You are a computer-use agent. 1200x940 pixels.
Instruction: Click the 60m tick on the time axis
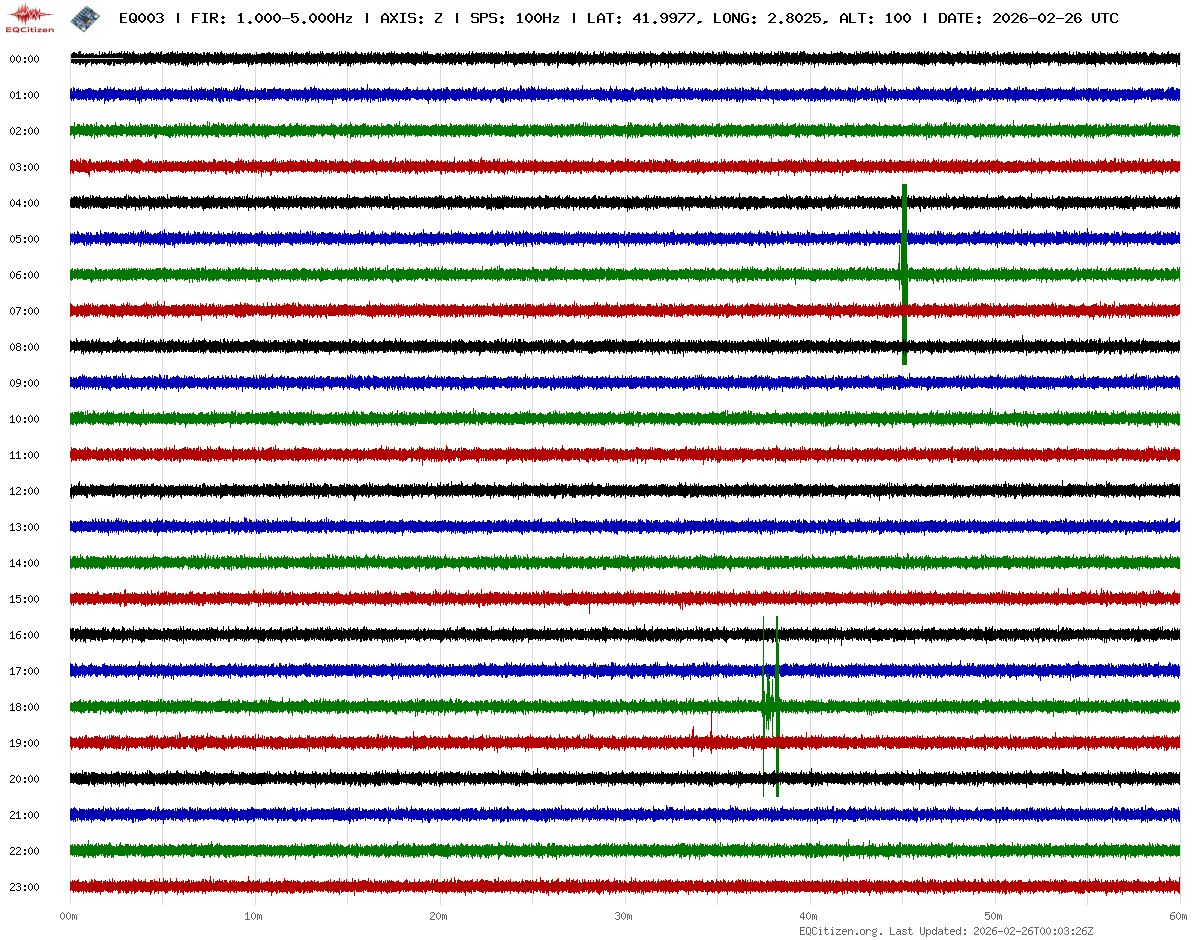coord(1178,916)
